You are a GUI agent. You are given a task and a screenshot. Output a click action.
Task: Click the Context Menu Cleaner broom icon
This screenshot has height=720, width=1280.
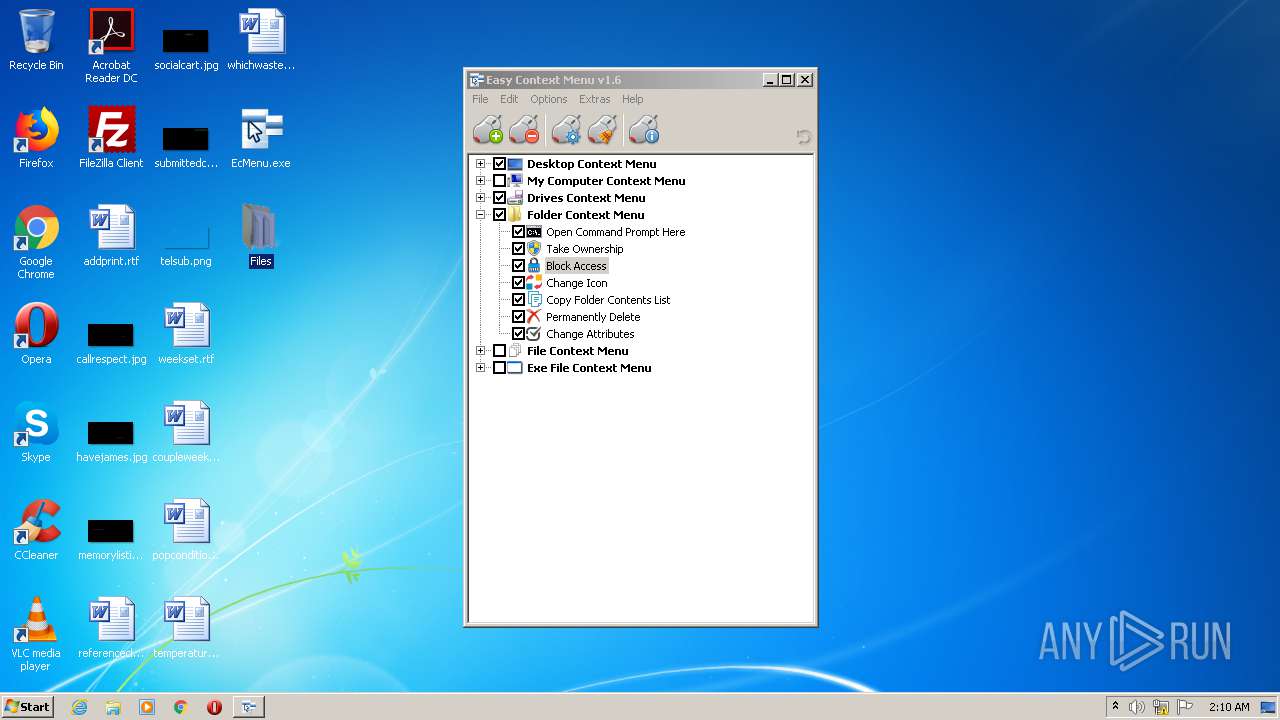(x=602, y=130)
